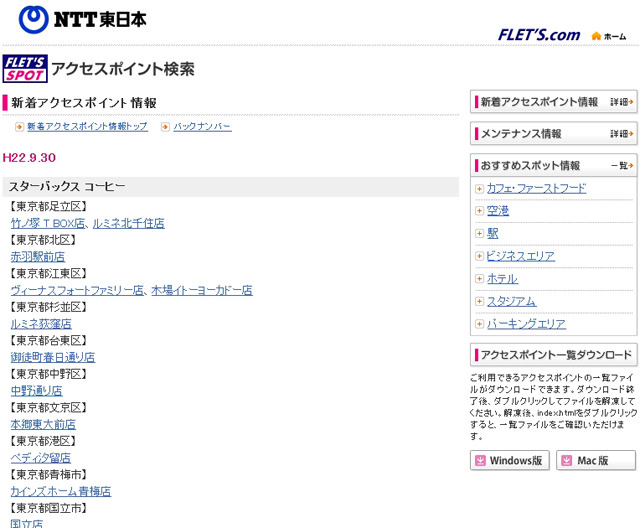Click the 【東京都青梅市】 label
This screenshot has height=528, width=640.
[49, 475]
